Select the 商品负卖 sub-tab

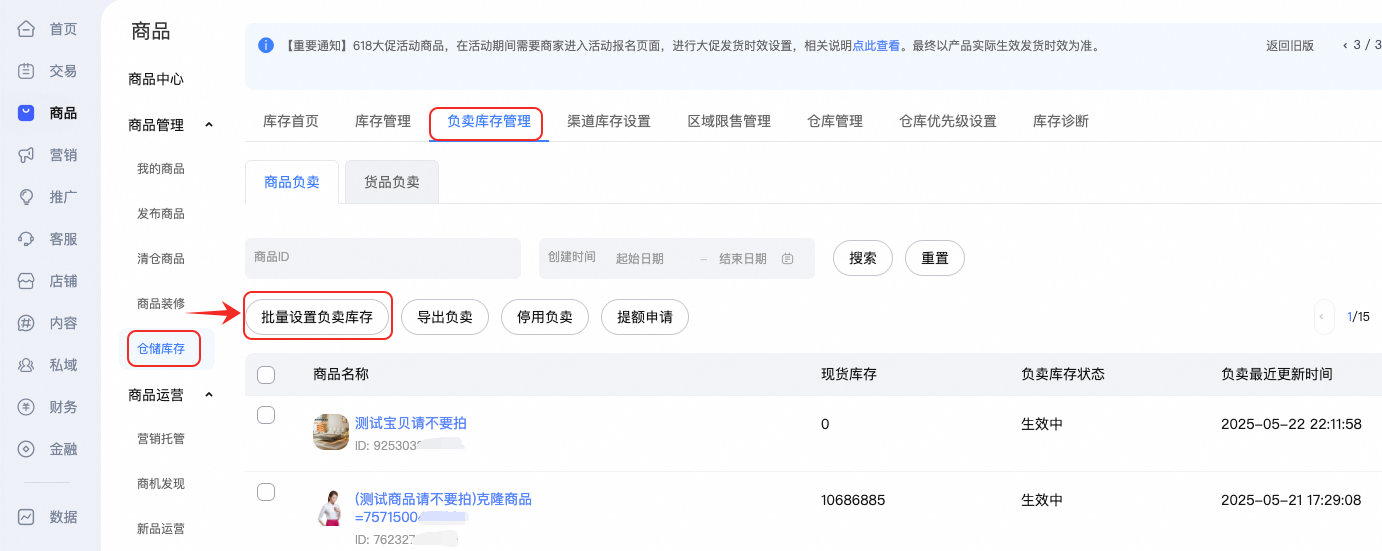coord(292,182)
